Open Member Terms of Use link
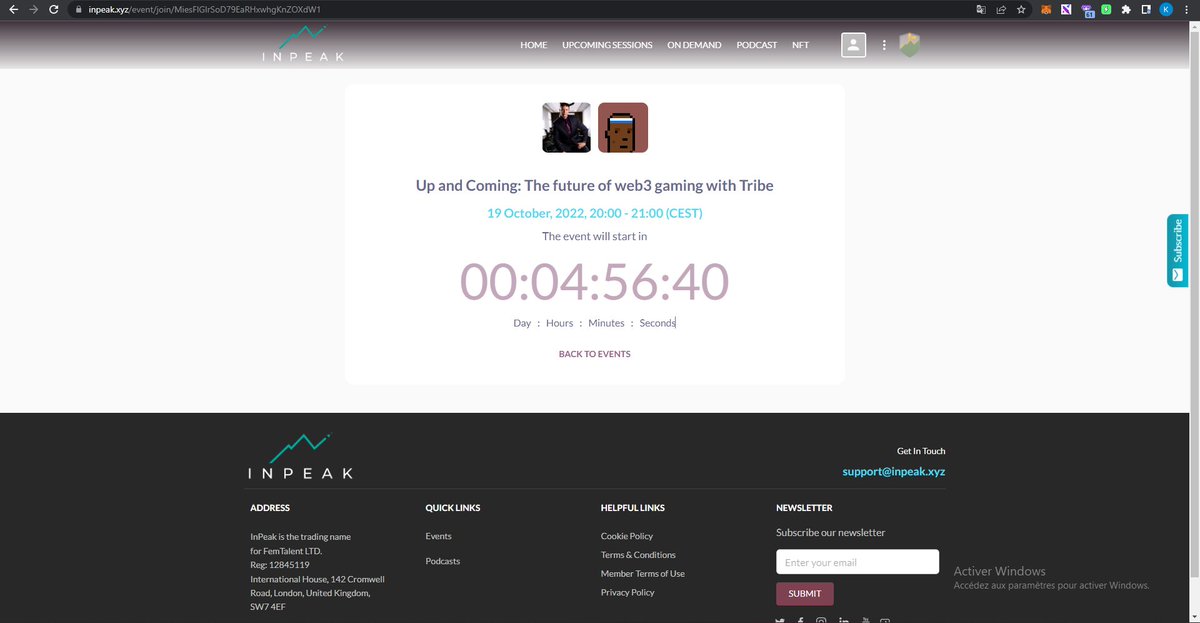Image resolution: width=1200 pixels, height=623 pixels. tap(643, 574)
